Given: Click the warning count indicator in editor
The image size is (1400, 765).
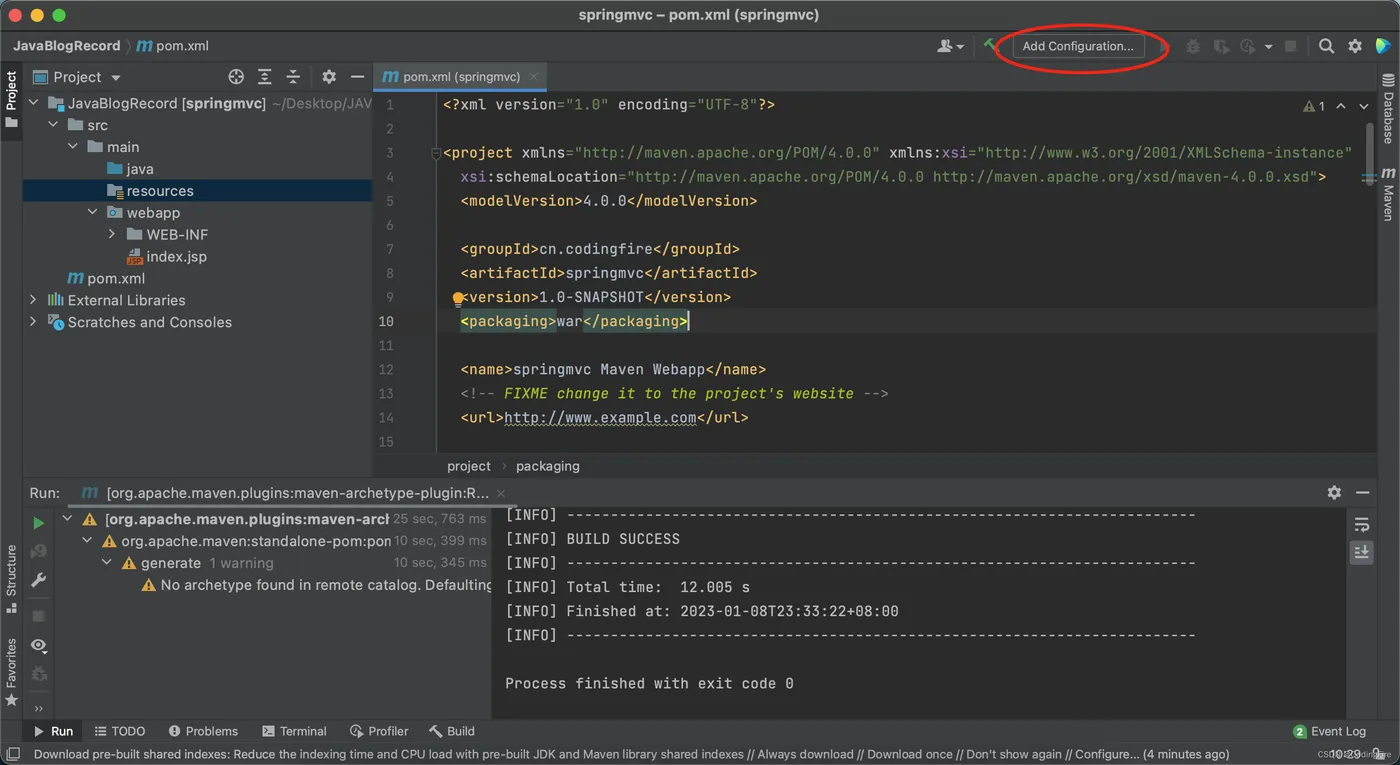Looking at the screenshot, I should [x=1314, y=106].
